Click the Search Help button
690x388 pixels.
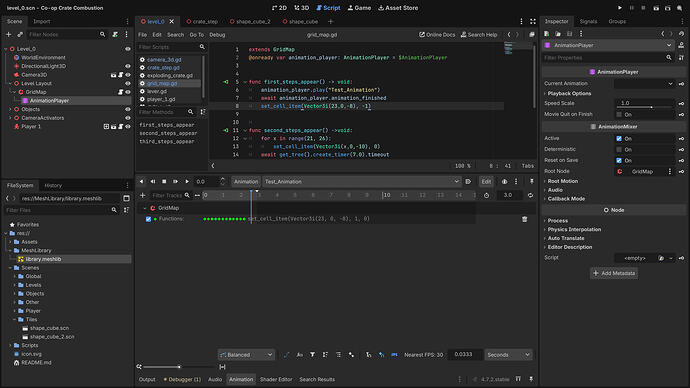click(479, 34)
